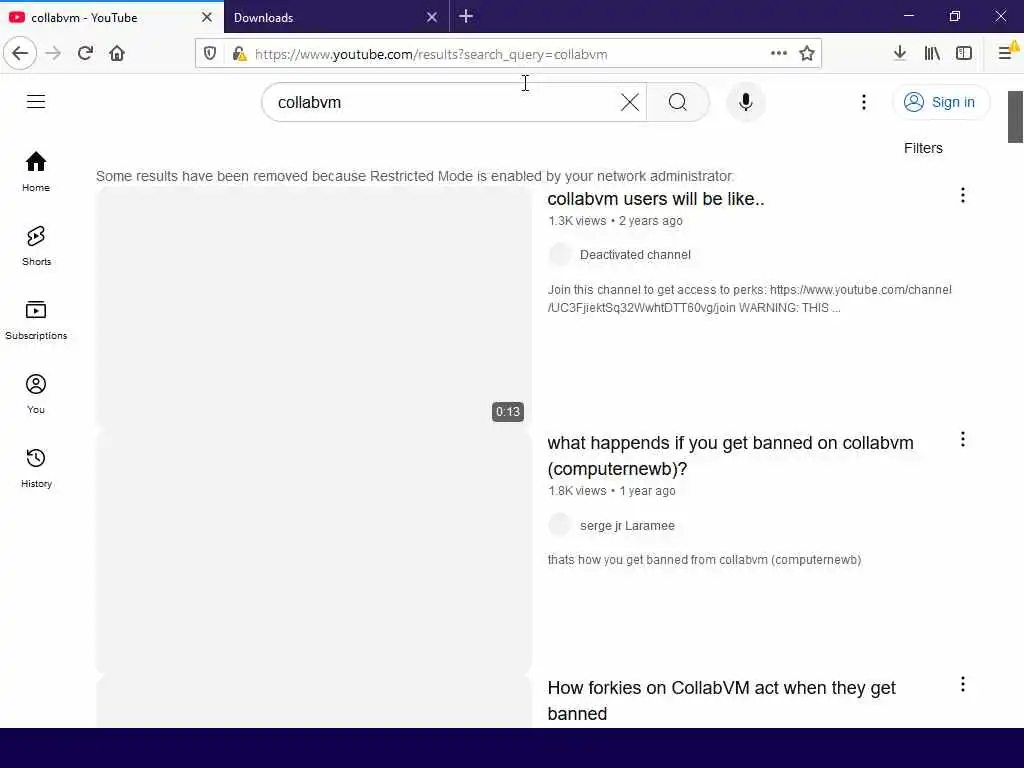Open the serge jr Laramee channel
The width and height of the screenshot is (1024, 768).
(627, 526)
